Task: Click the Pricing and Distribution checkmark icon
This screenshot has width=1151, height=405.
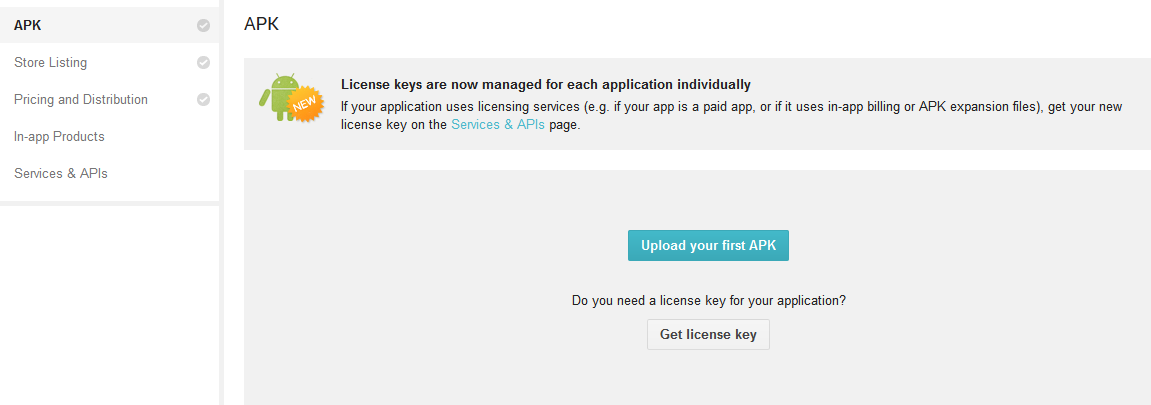Action: pyautogui.click(x=203, y=100)
